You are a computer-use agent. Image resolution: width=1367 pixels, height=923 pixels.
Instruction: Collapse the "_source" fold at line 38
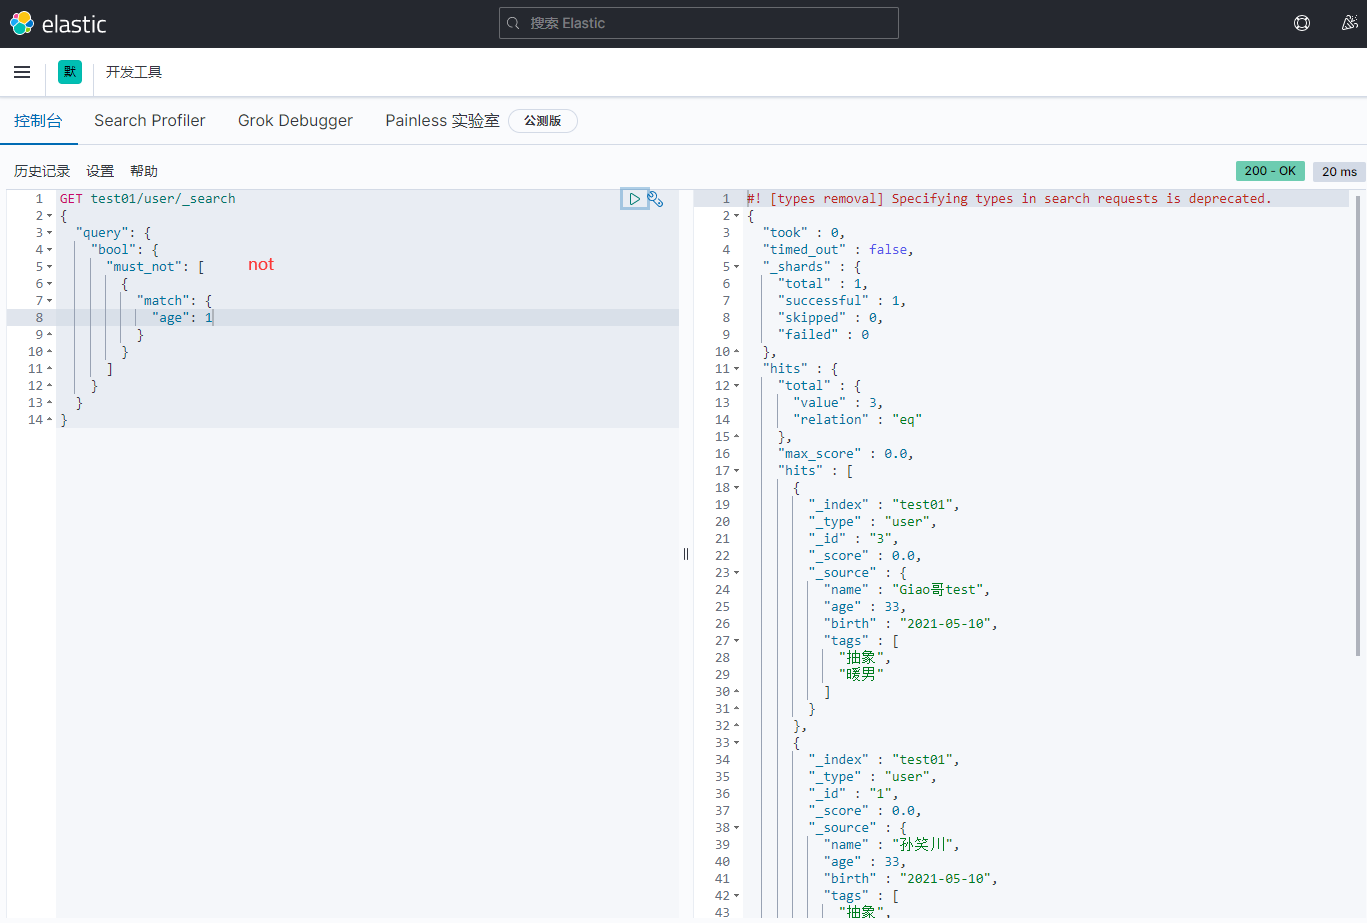point(737,828)
